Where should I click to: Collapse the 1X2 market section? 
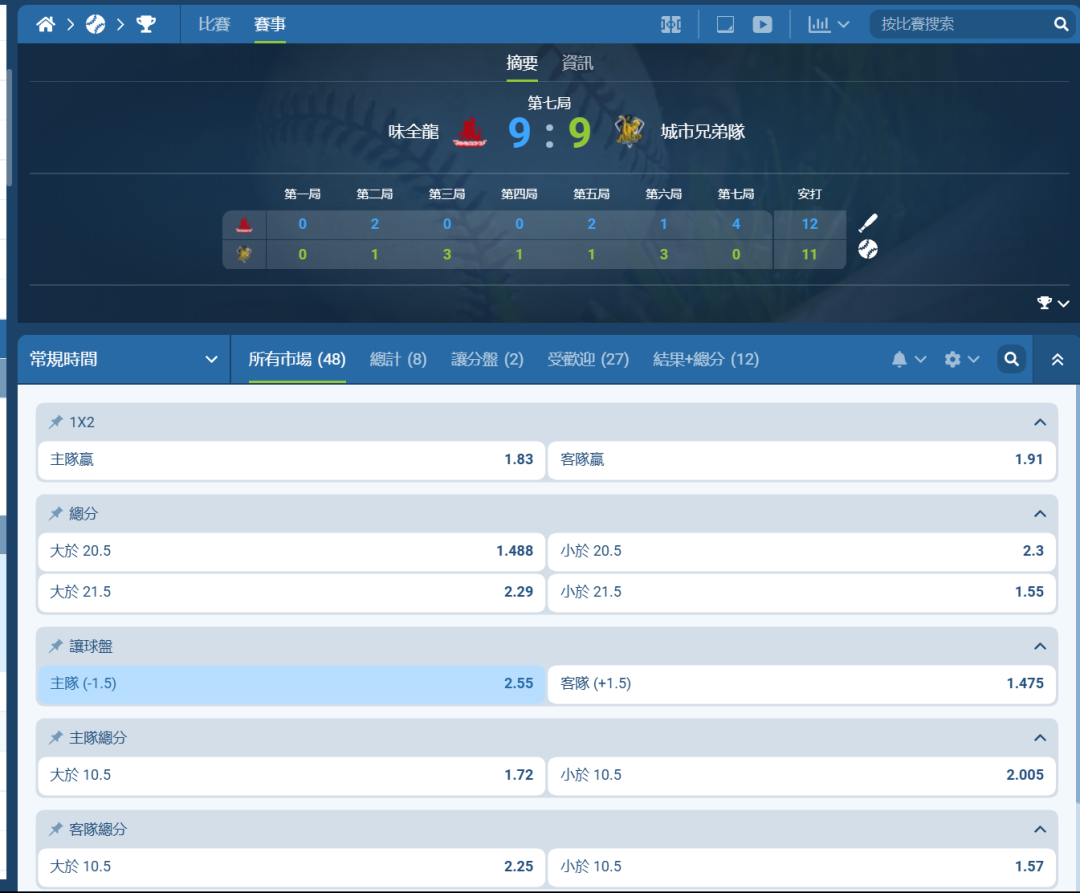click(x=1040, y=422)
